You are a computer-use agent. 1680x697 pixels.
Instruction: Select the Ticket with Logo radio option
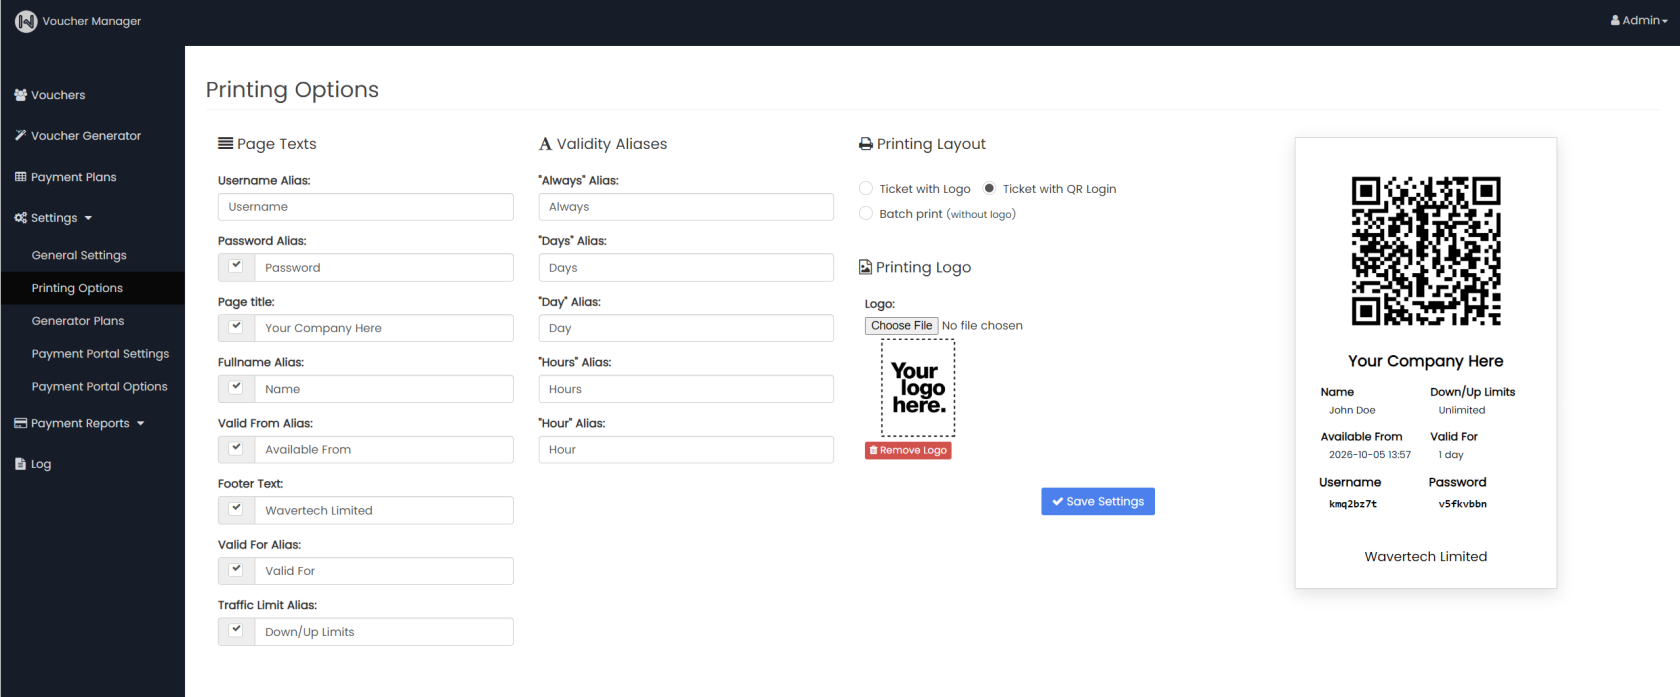tap(866, 188)
